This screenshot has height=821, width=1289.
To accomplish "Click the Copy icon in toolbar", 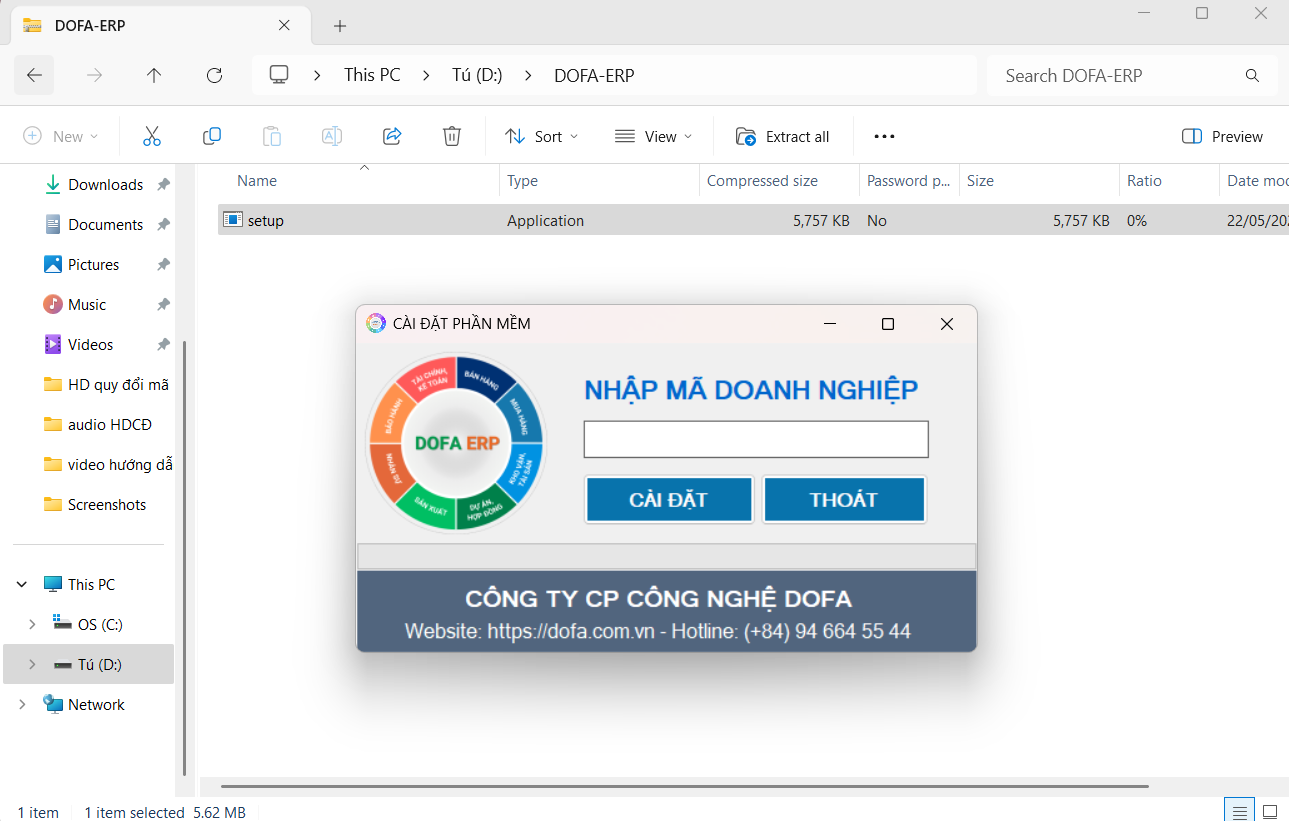I will pos(212,136).
